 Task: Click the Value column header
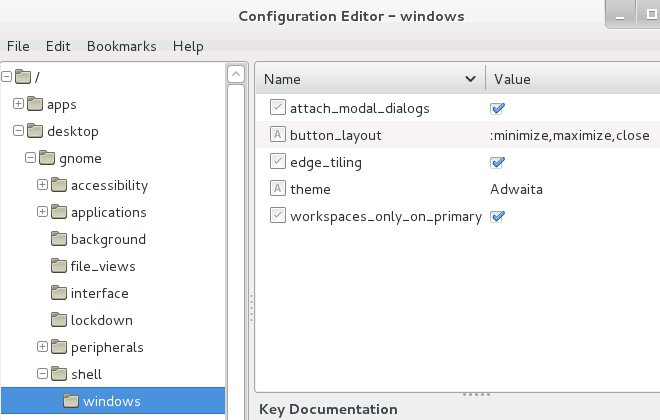pyautogui.click(x=570, y=79)
